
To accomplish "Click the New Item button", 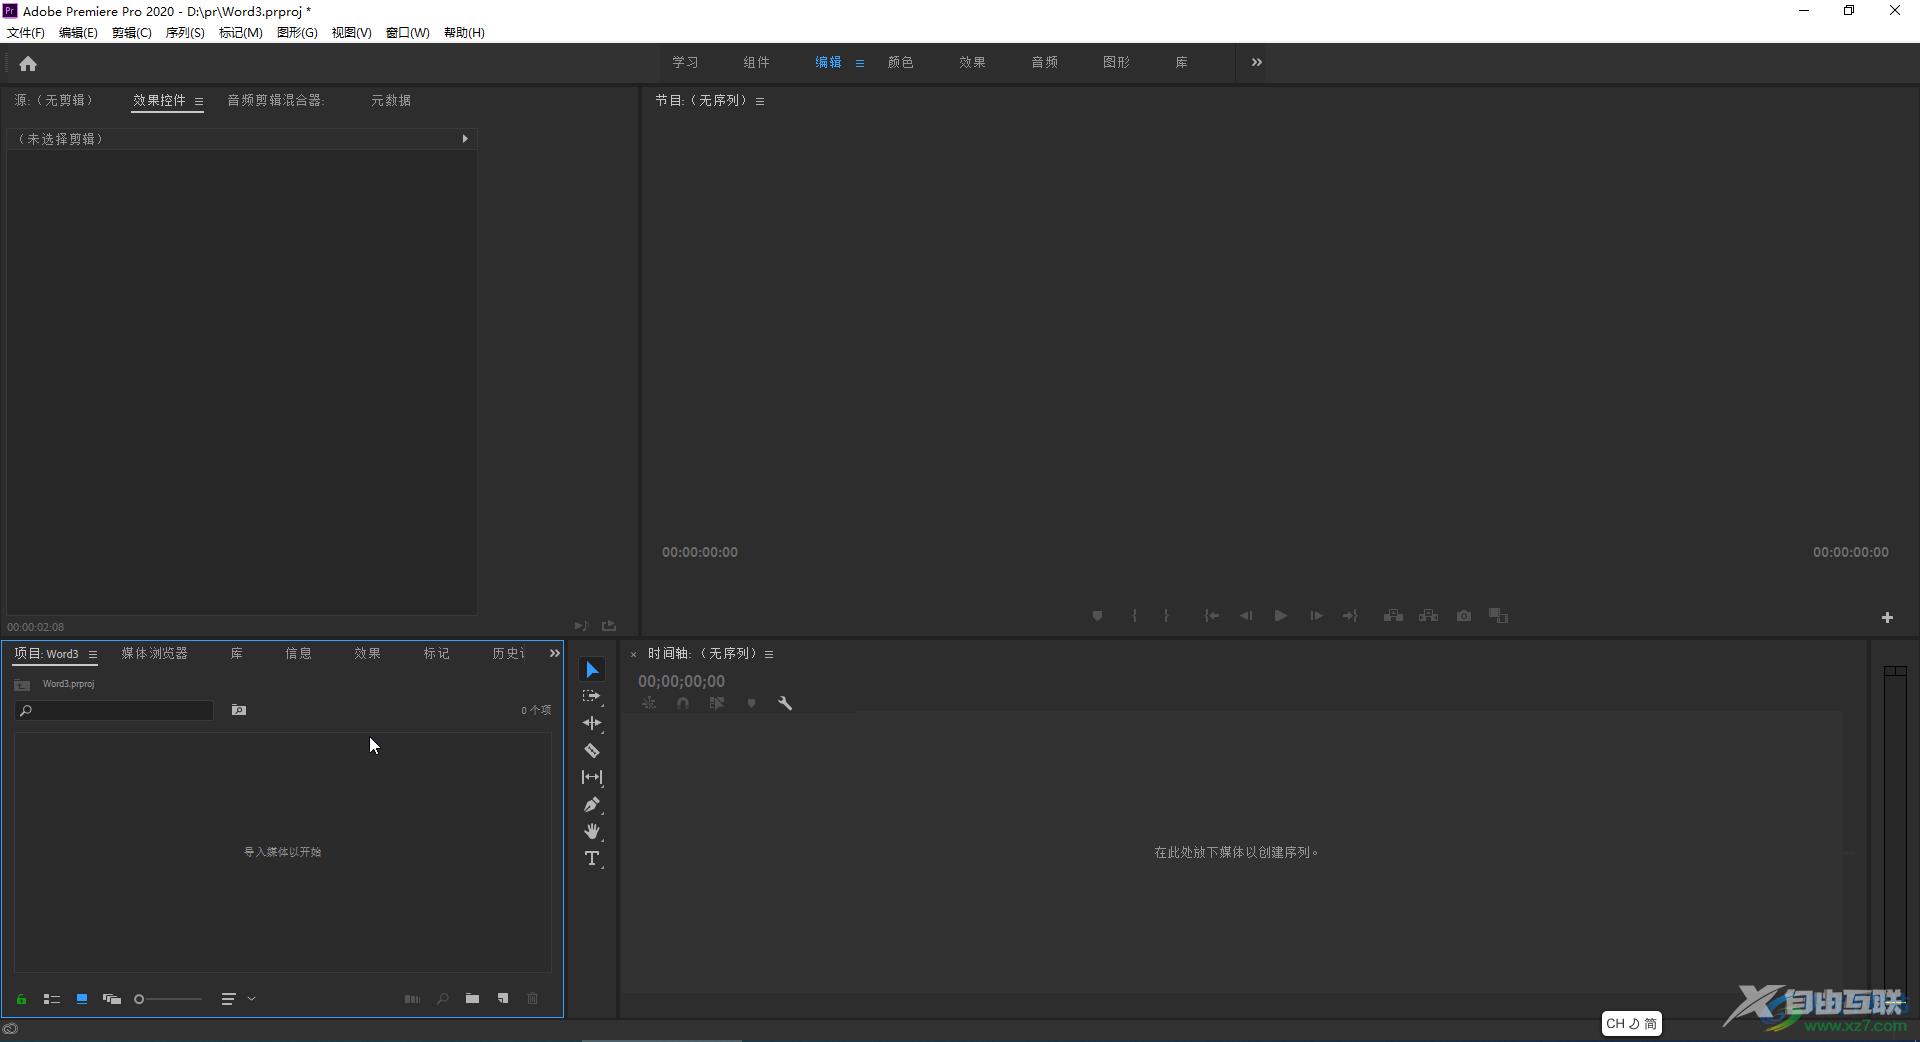I will point(503,999).
